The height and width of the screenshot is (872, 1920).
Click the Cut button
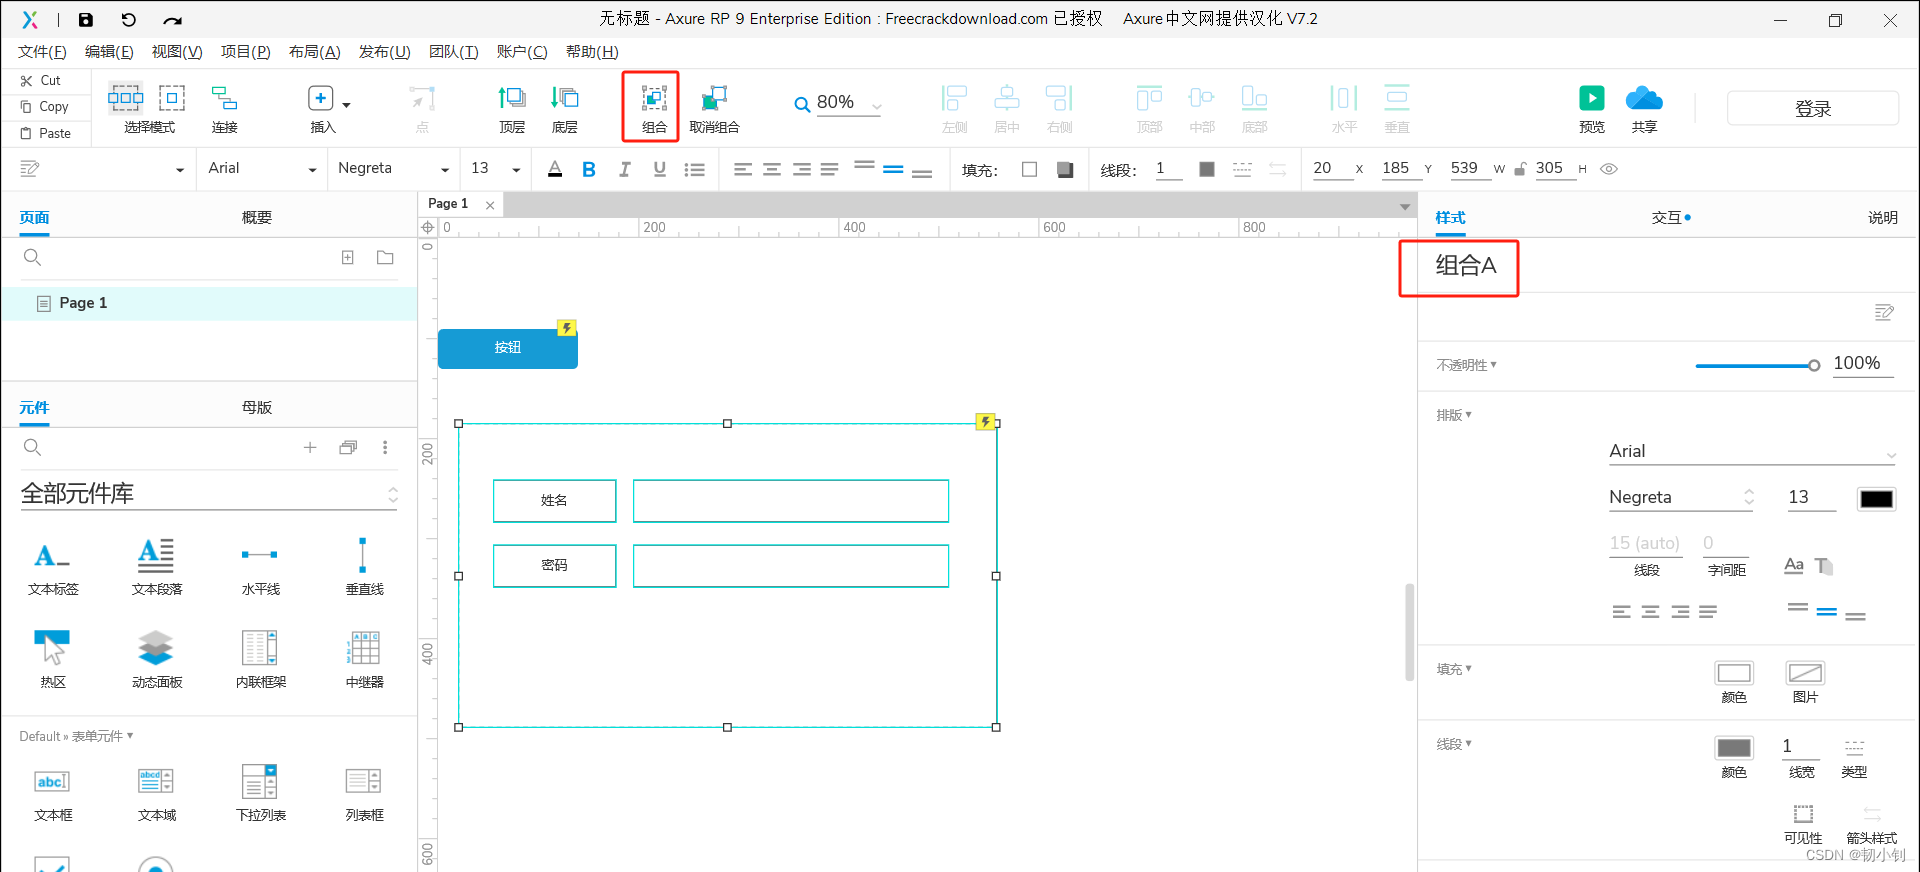[41, 80]
